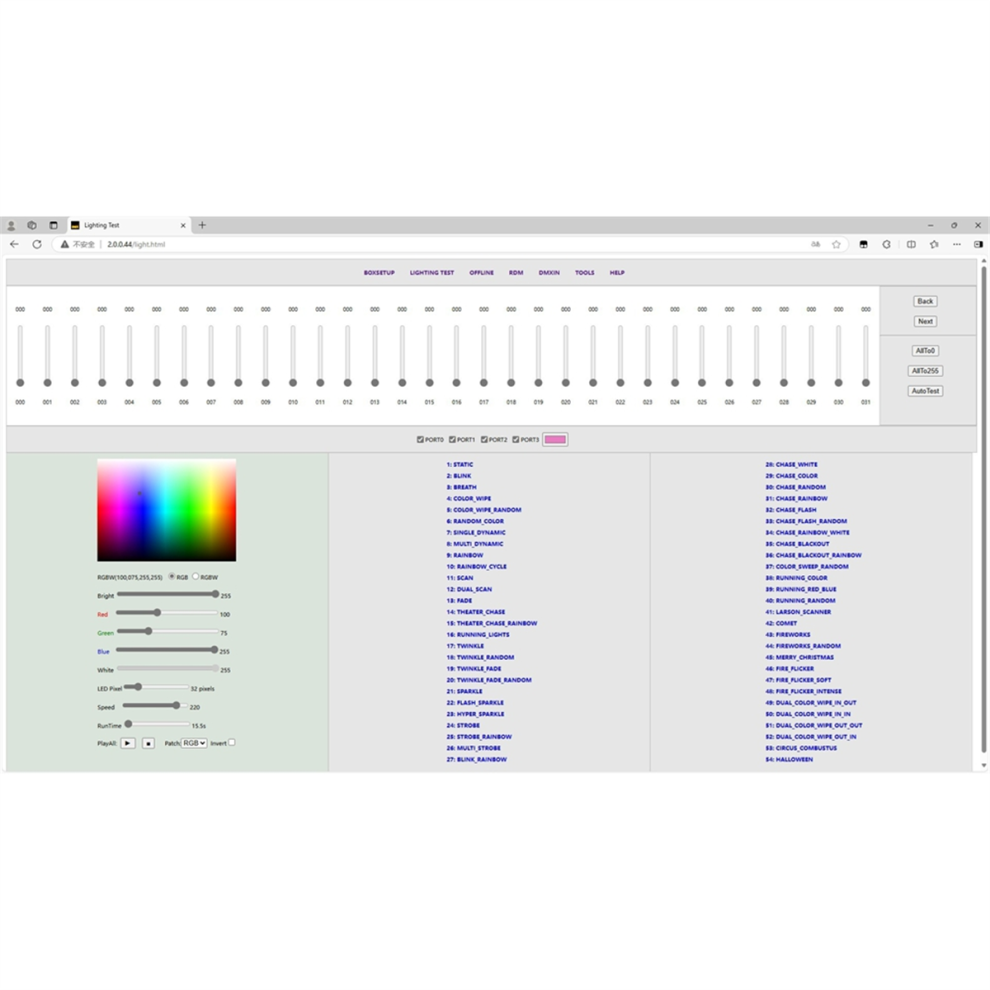Go back using the browser back arrow
The height and width of the screenshot is (990, 990).
pyautogui.click(x=14, y=244)
